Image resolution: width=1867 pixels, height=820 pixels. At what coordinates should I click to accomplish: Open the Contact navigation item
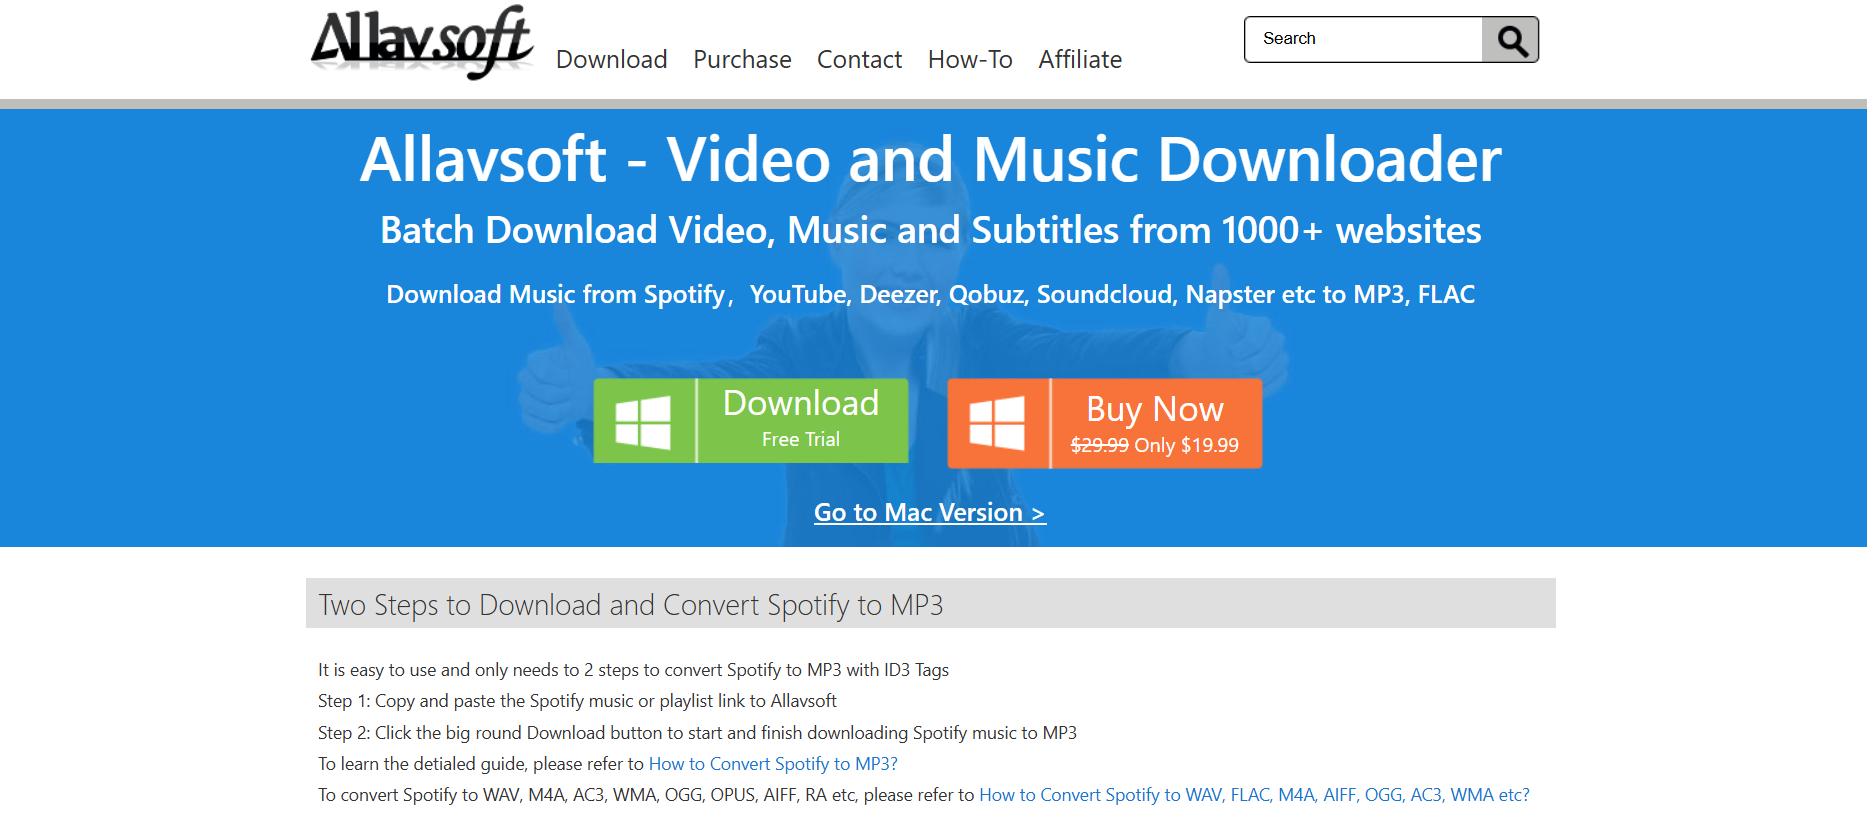pos(859,60)
